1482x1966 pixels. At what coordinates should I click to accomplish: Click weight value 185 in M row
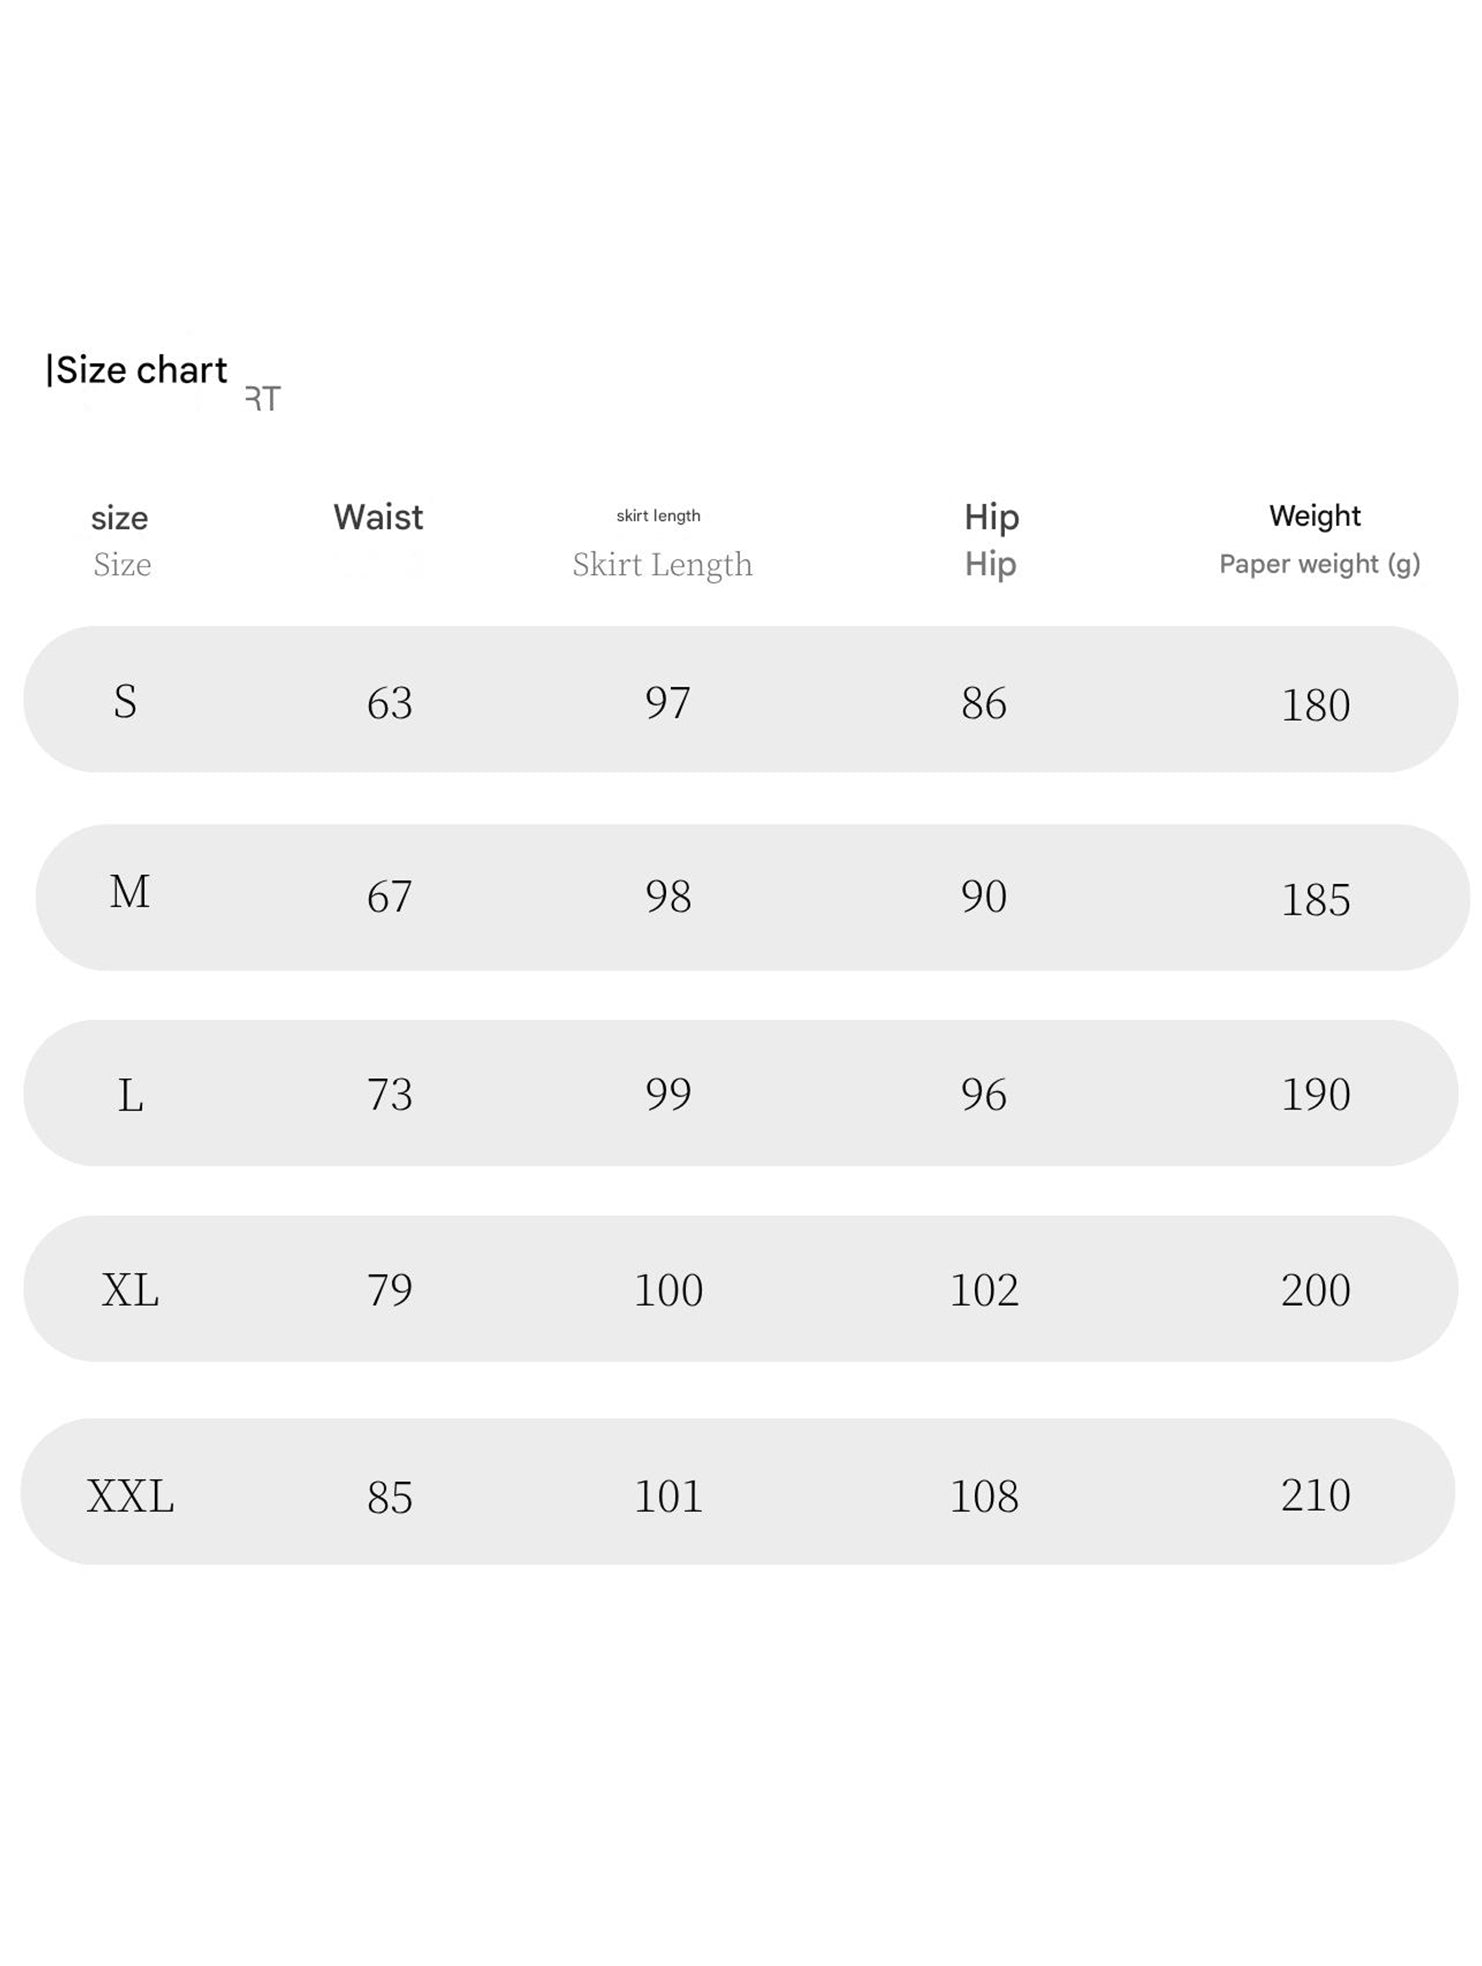(1316, 900)
